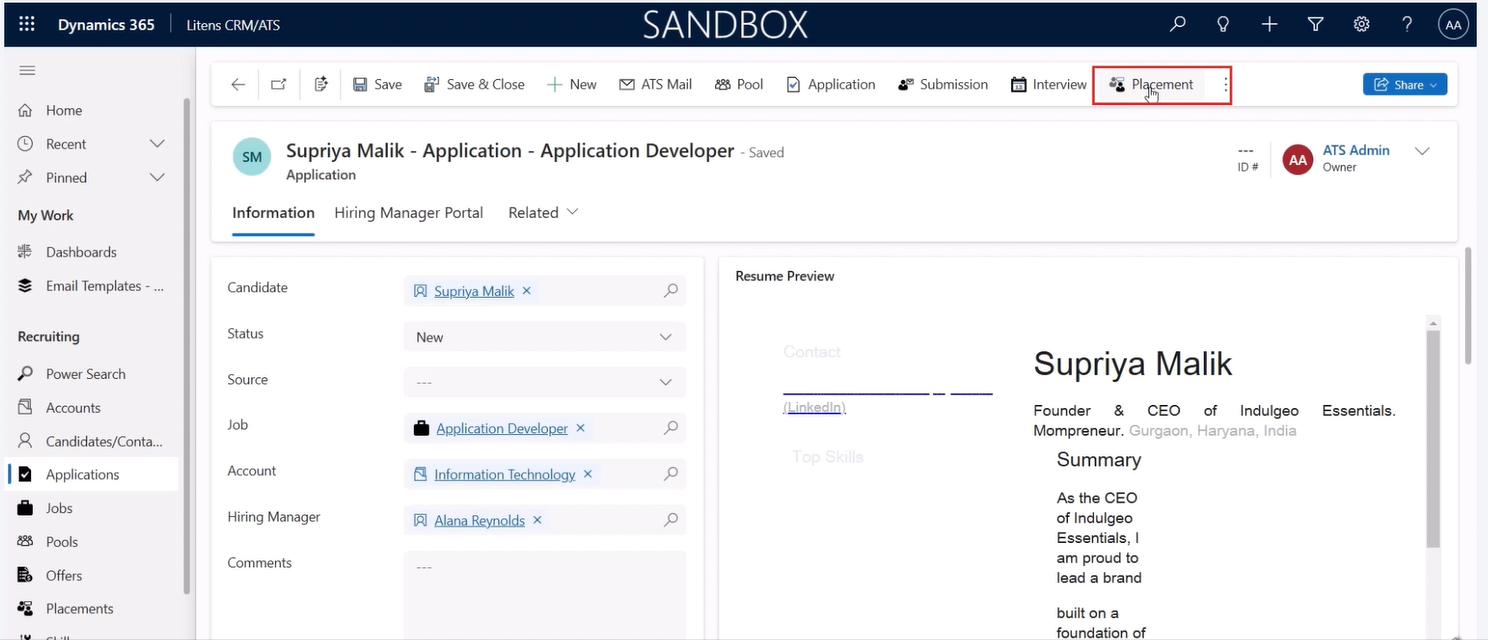Click the Submission toolbar button

(x=943, y=85)
